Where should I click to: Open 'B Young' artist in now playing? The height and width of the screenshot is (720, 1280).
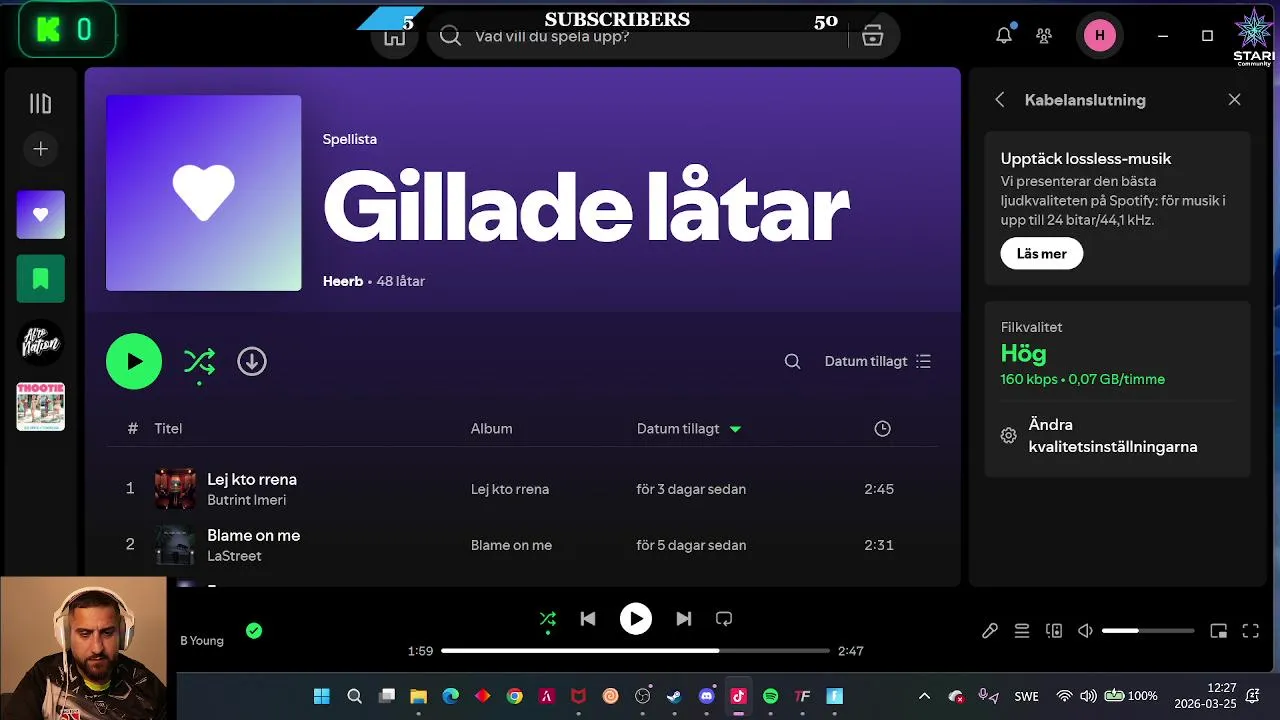202,641
